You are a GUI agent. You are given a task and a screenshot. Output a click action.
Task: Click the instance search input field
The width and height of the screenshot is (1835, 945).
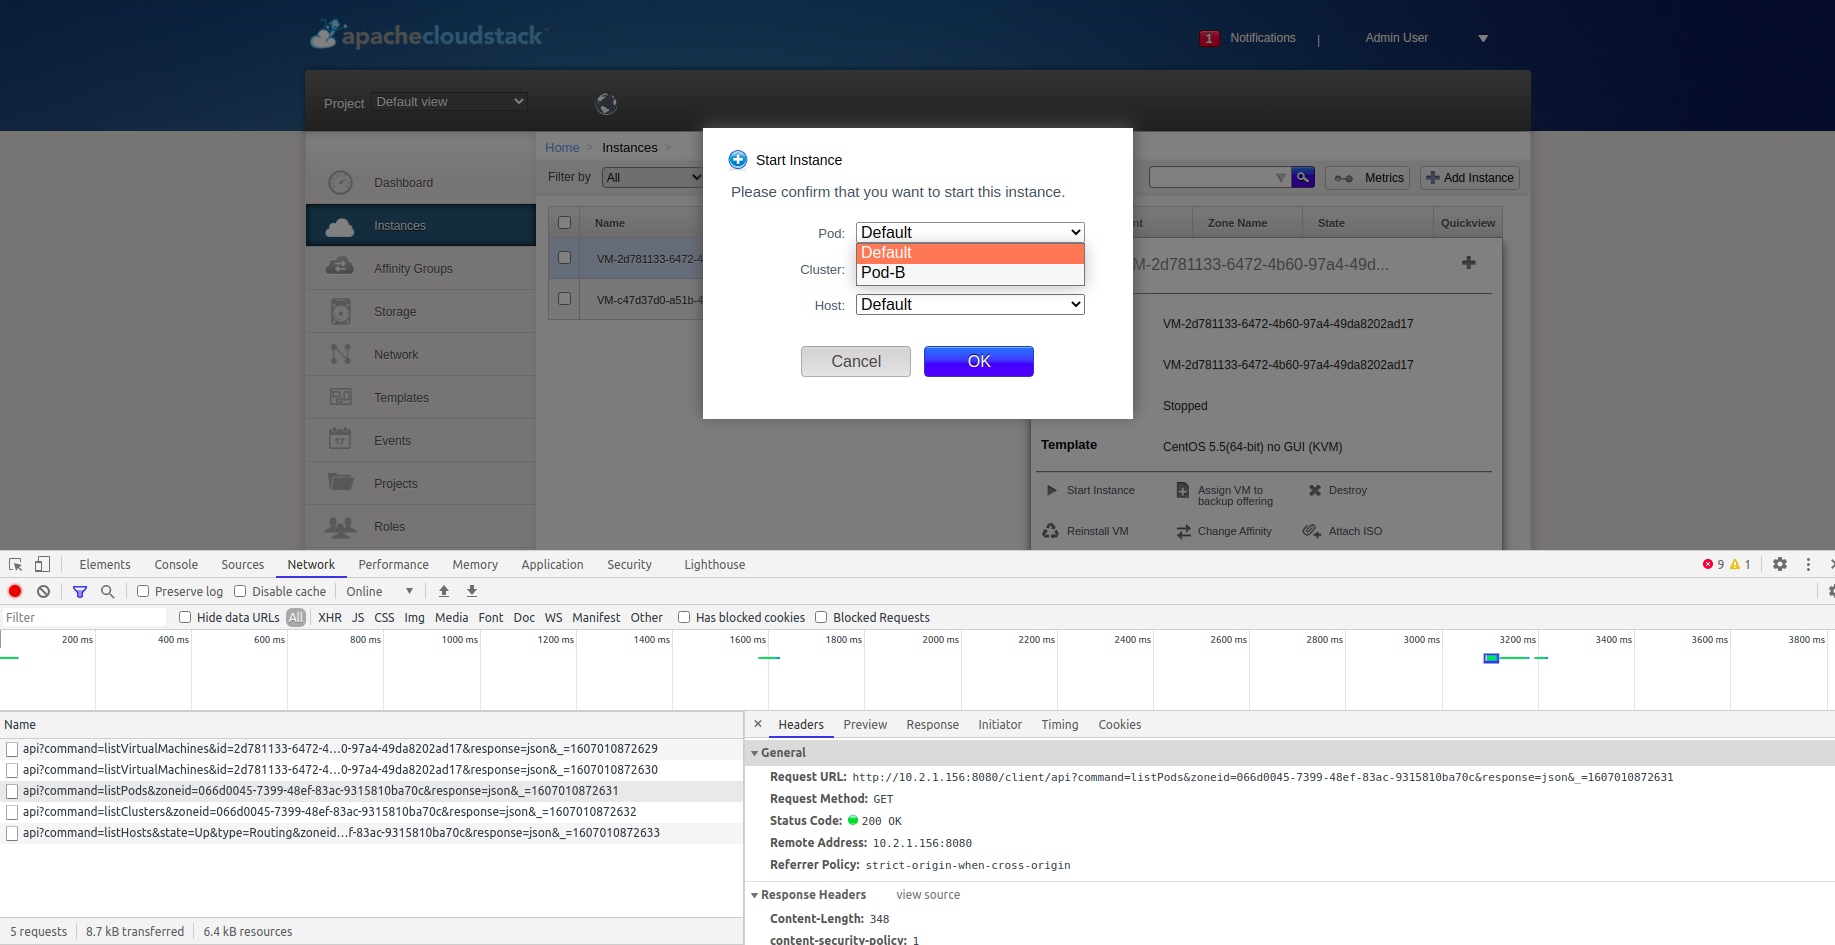point(1220,177)
